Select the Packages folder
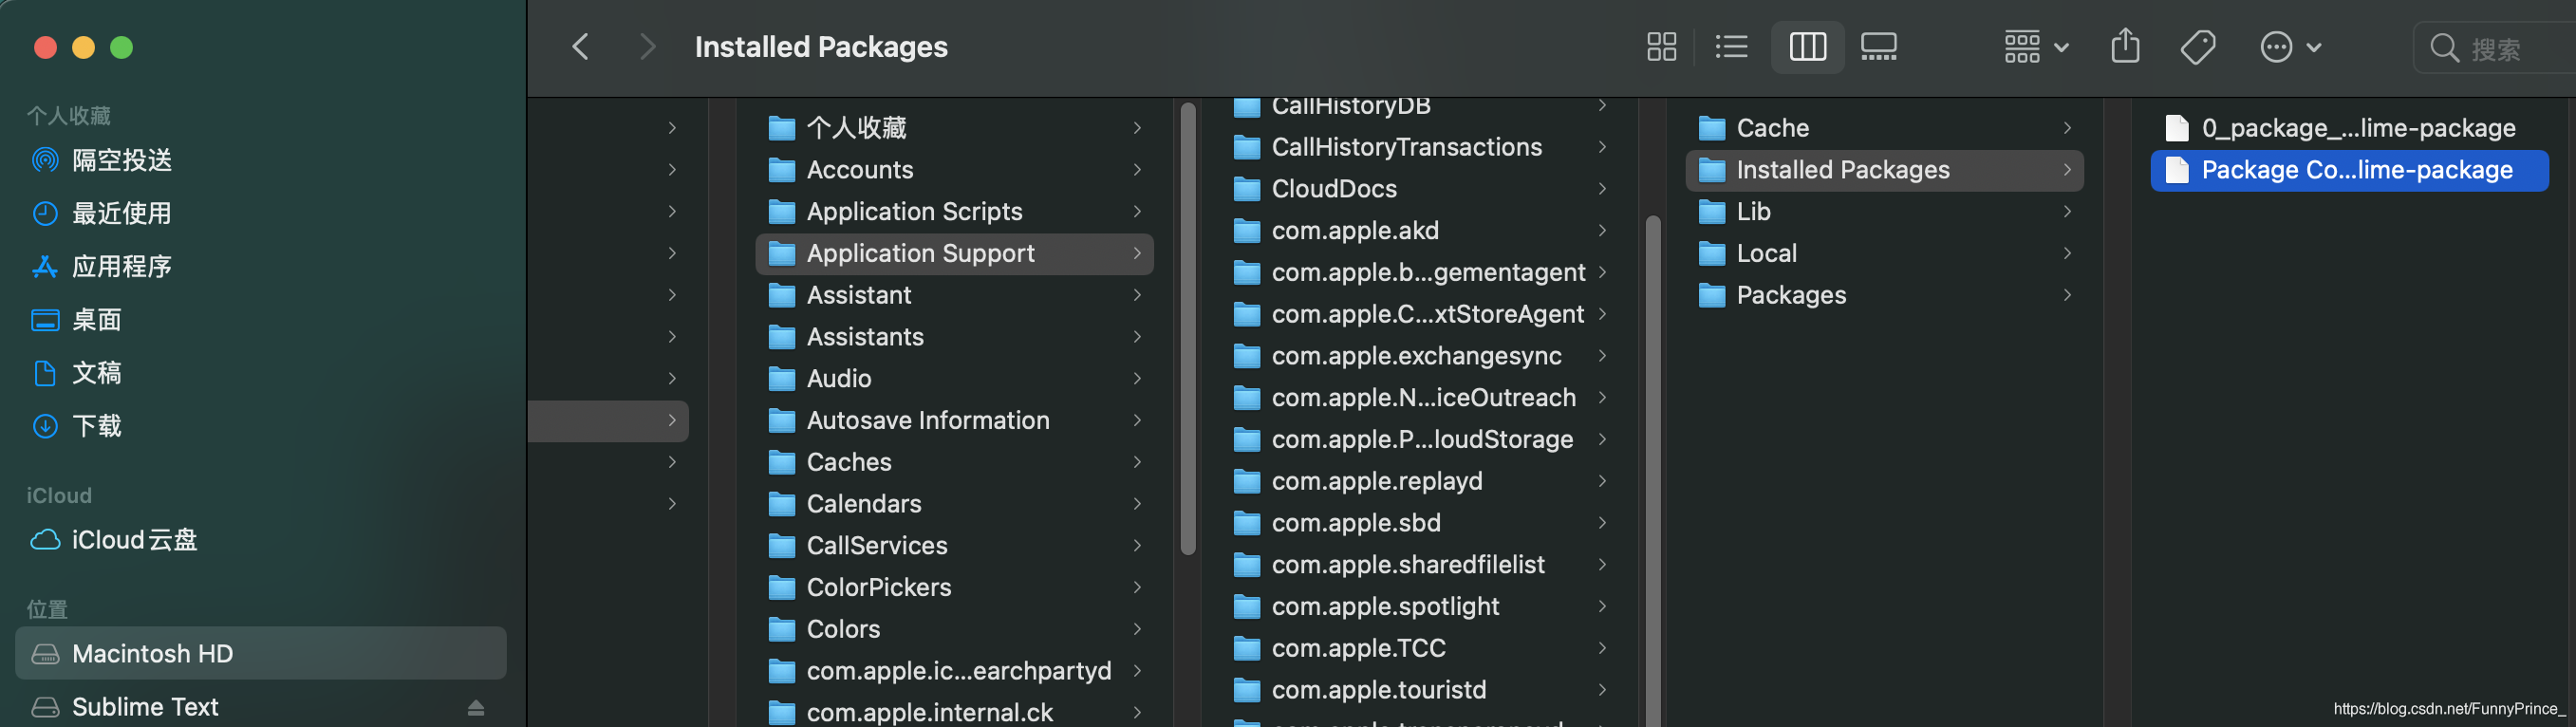 [x=1884, y=295]
